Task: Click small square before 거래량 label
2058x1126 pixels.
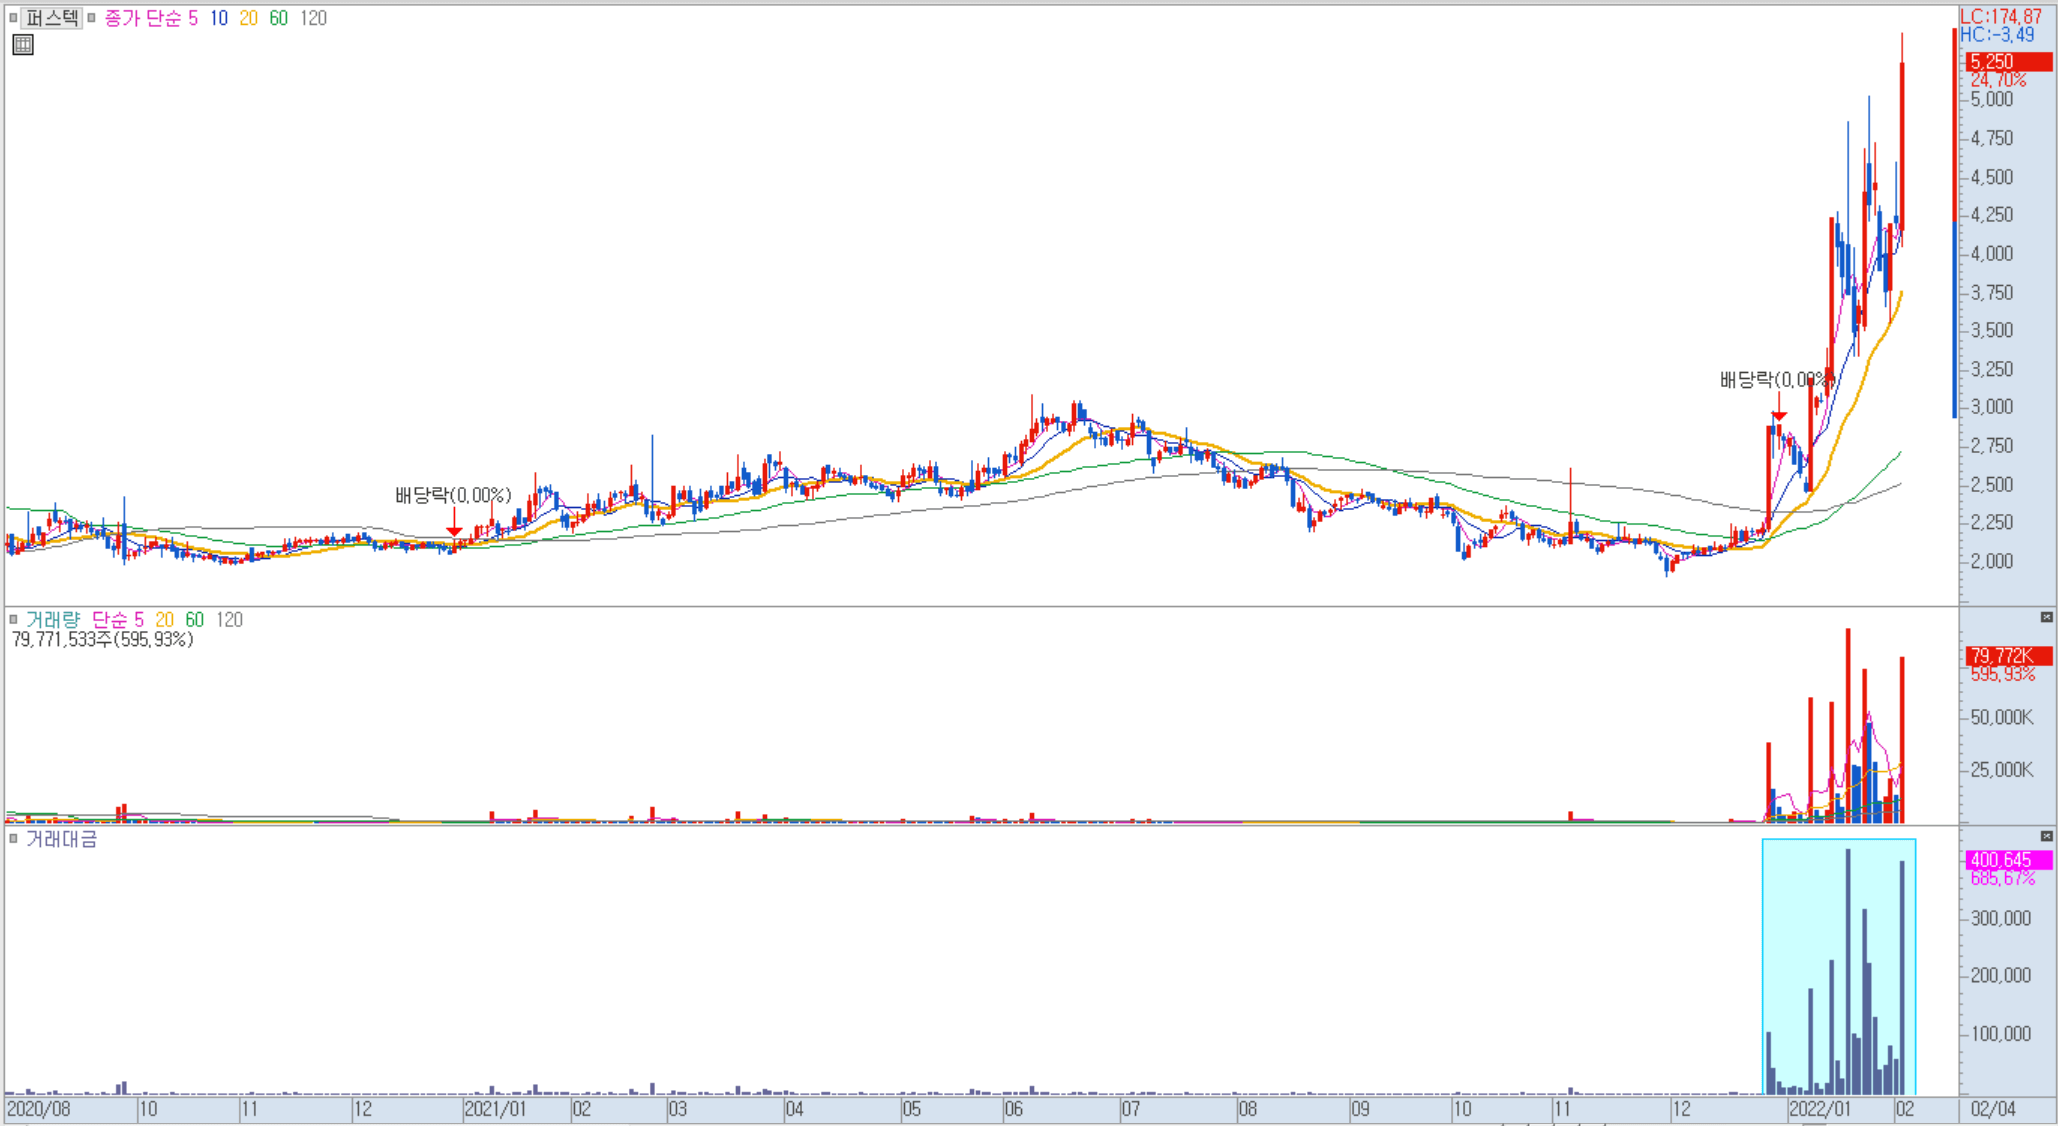Action: pyautogui.click(x=13, y=619)
